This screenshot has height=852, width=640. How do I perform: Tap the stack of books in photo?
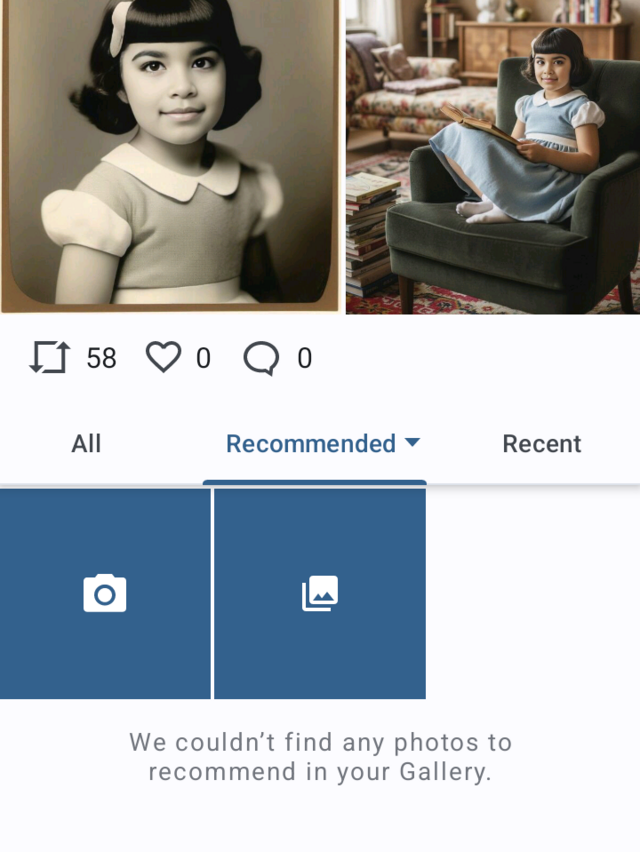pos(371,234)
